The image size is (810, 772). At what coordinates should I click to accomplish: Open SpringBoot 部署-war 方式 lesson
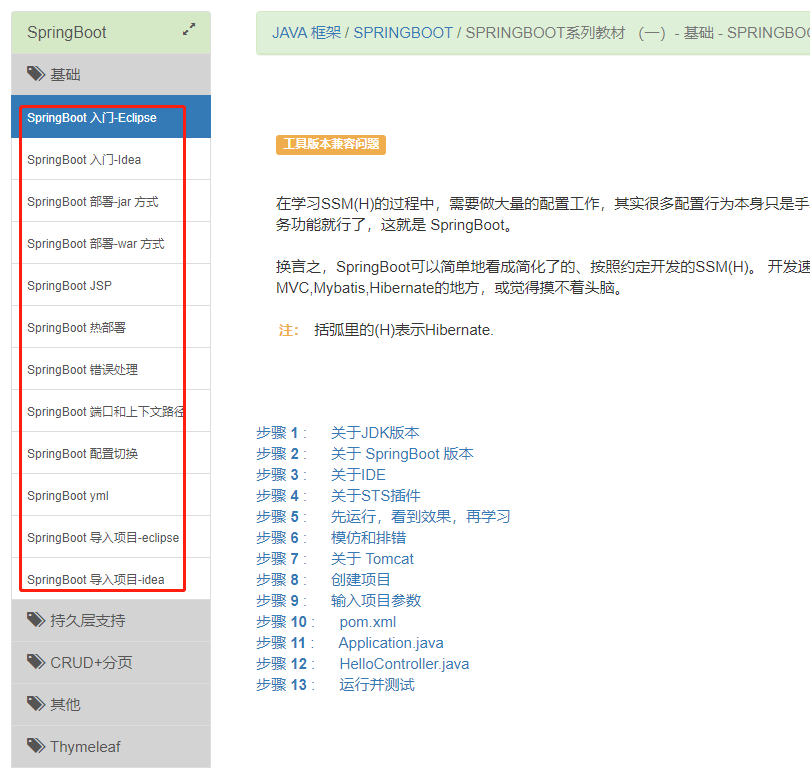111,243
